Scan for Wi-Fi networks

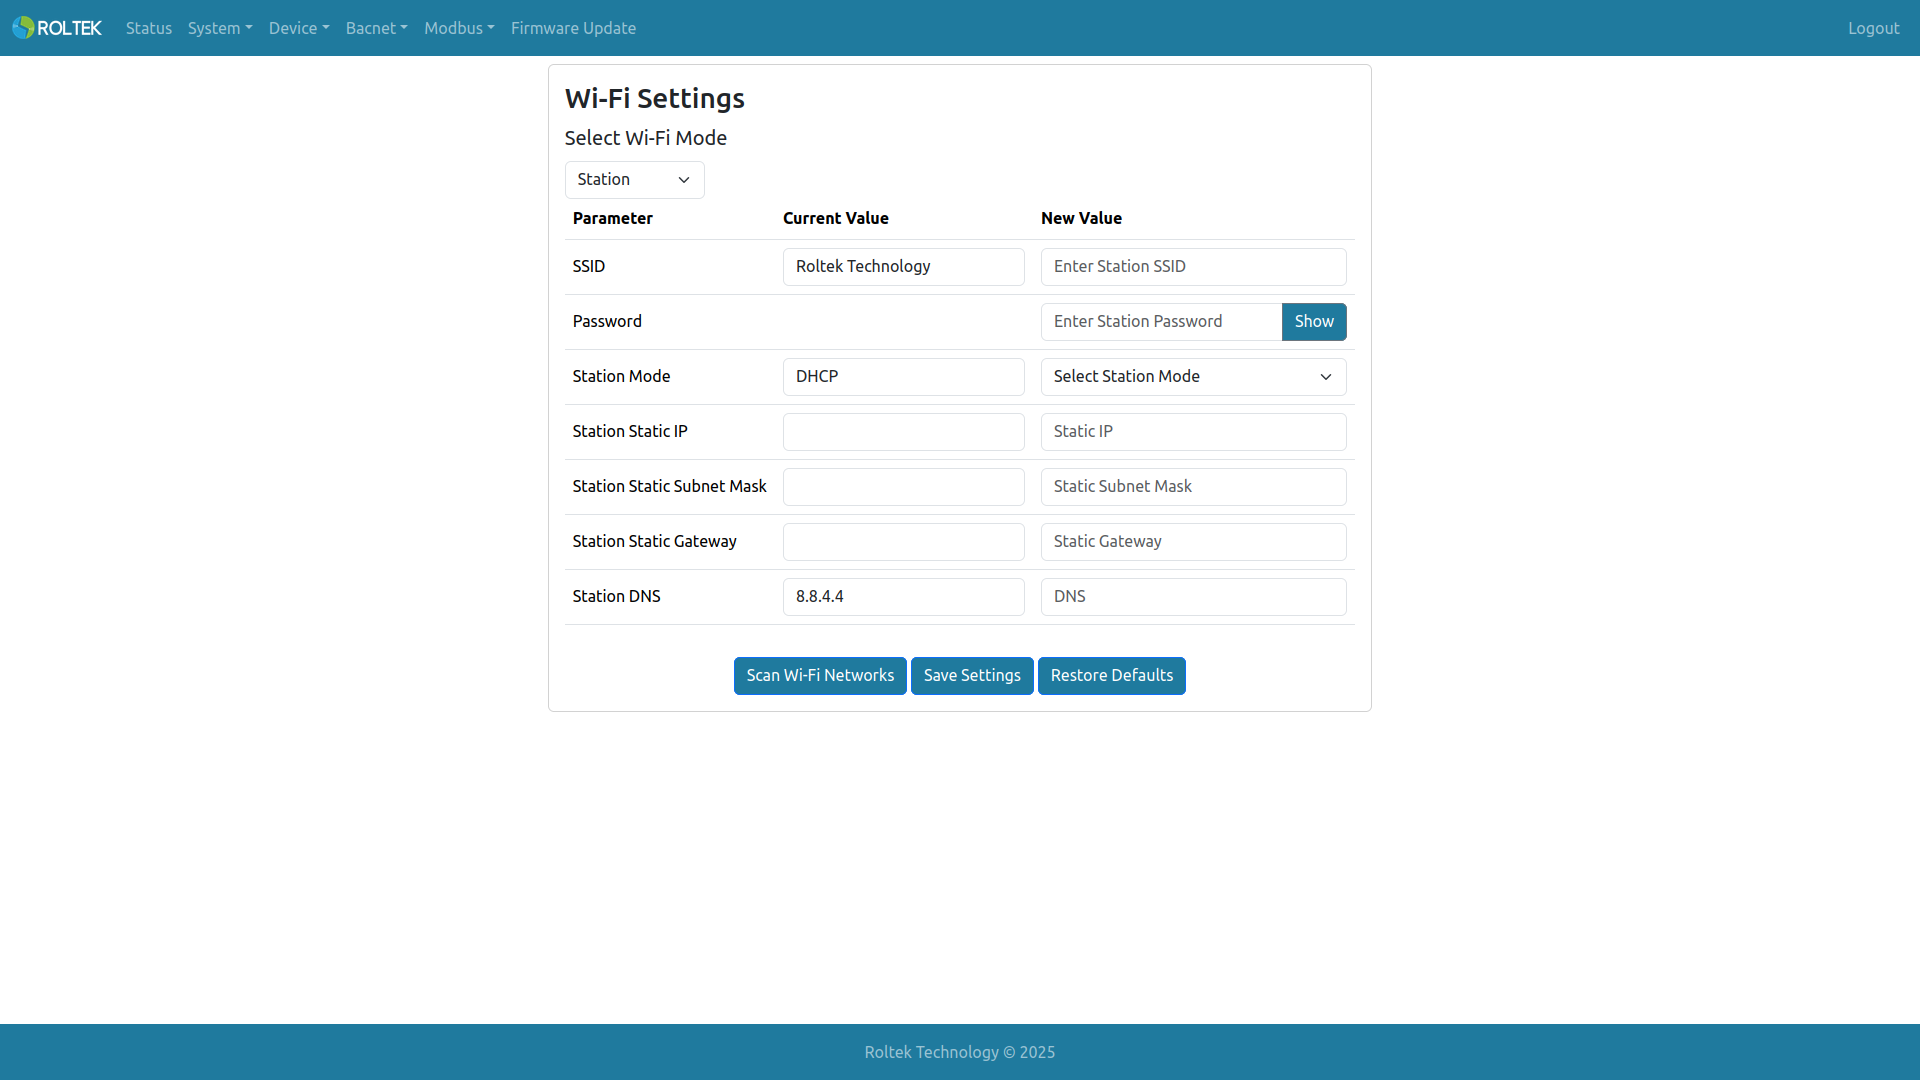pyautogui.click(x=820, y=676)
